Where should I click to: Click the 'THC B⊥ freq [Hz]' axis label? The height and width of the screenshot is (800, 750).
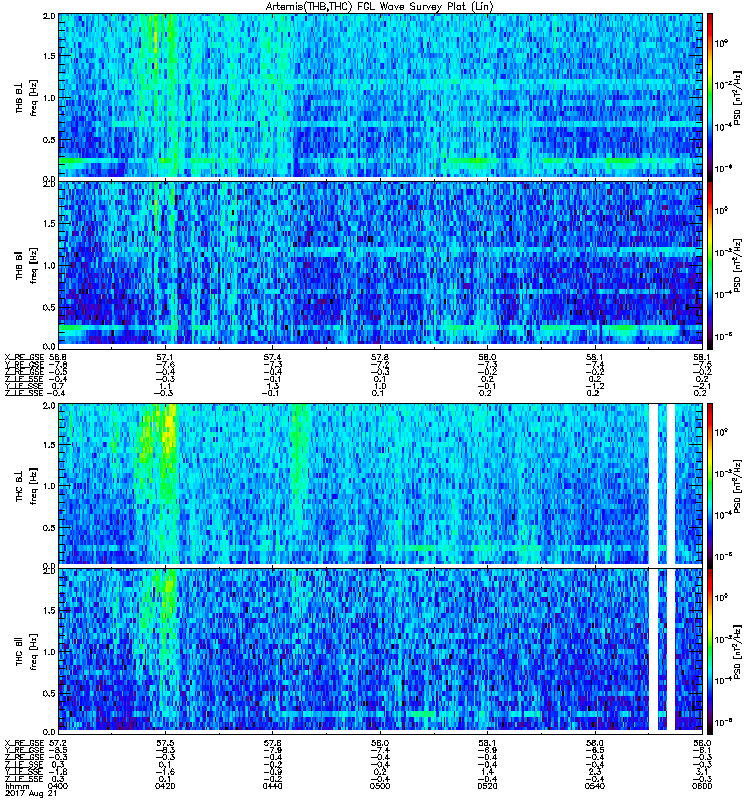[27, 485]
